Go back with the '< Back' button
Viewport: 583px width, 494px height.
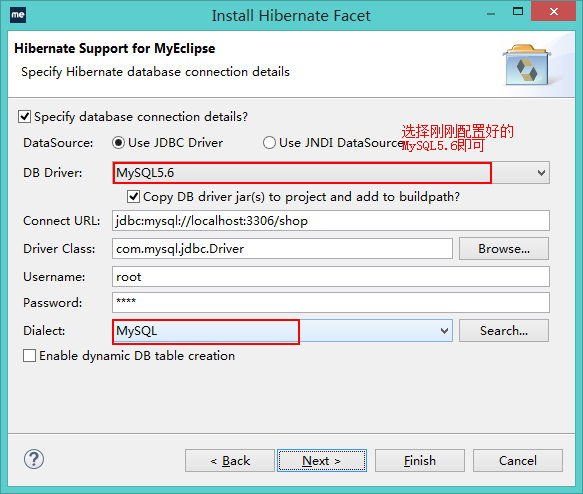click(x=230, y=461)
